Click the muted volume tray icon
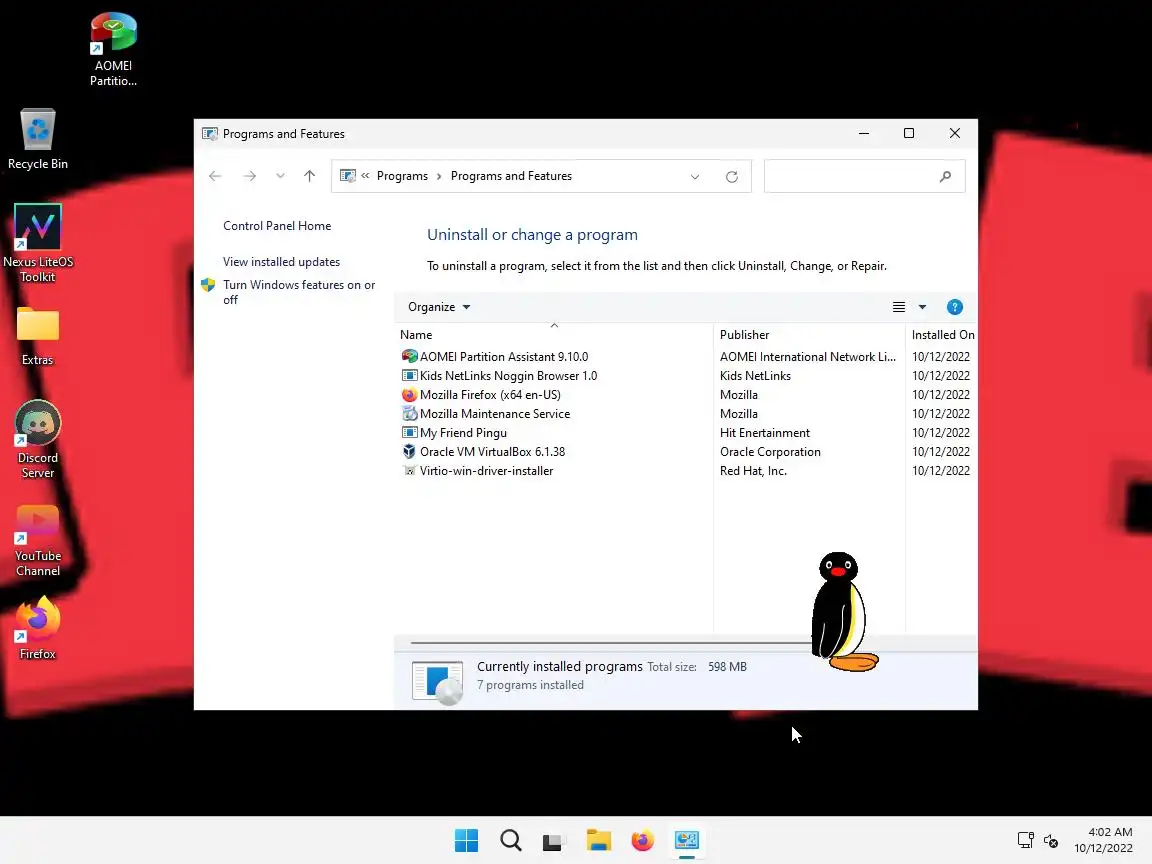The width and height of the screenshot is (1152, 864). point(1051,840)
